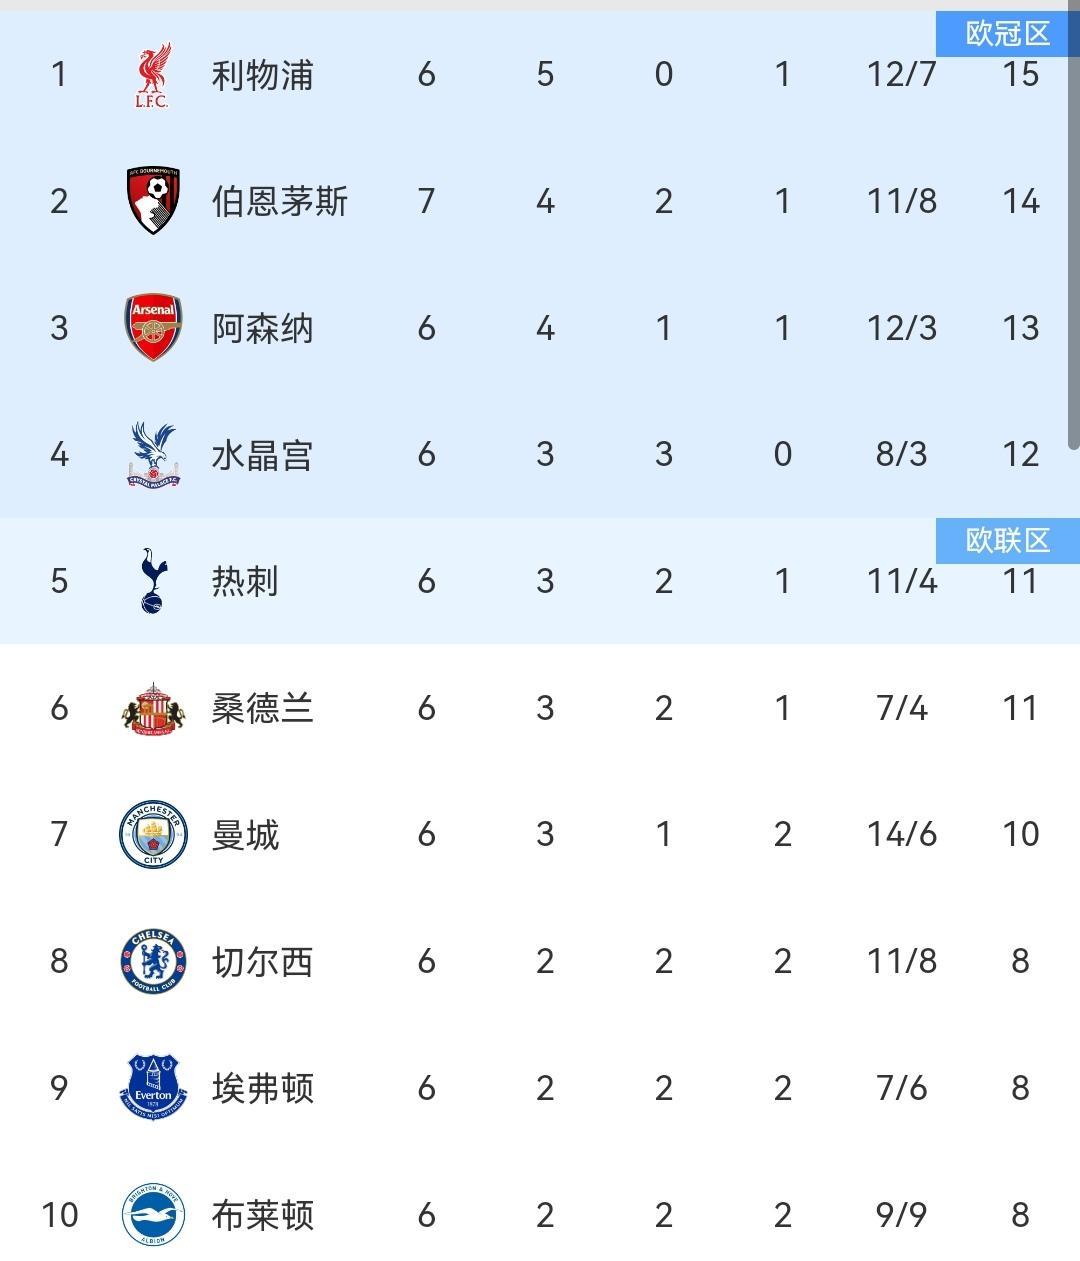Tap the 桑德兰 team name
Screen dimensions: 1080x1261
click(262, 708)
